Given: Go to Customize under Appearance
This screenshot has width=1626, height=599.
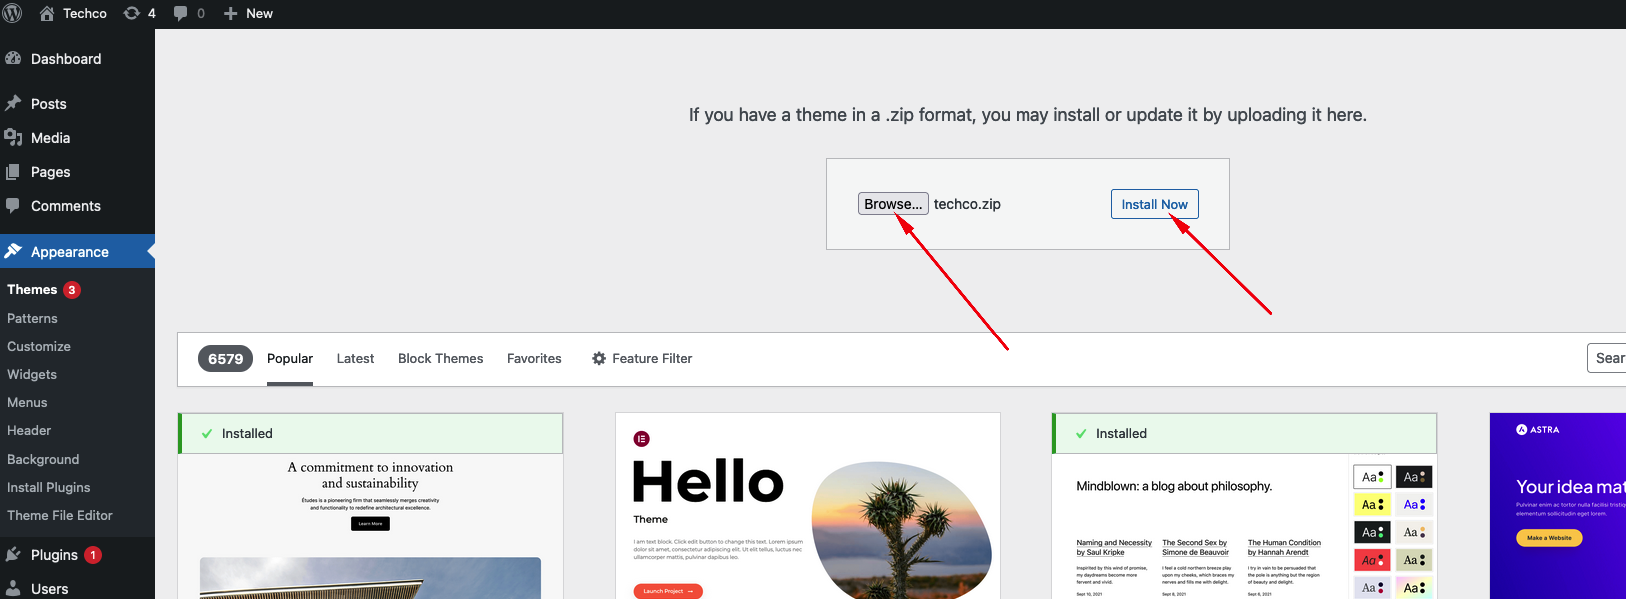Looking at the screenshot, I should pyautogui.click(x=39, y=346).
